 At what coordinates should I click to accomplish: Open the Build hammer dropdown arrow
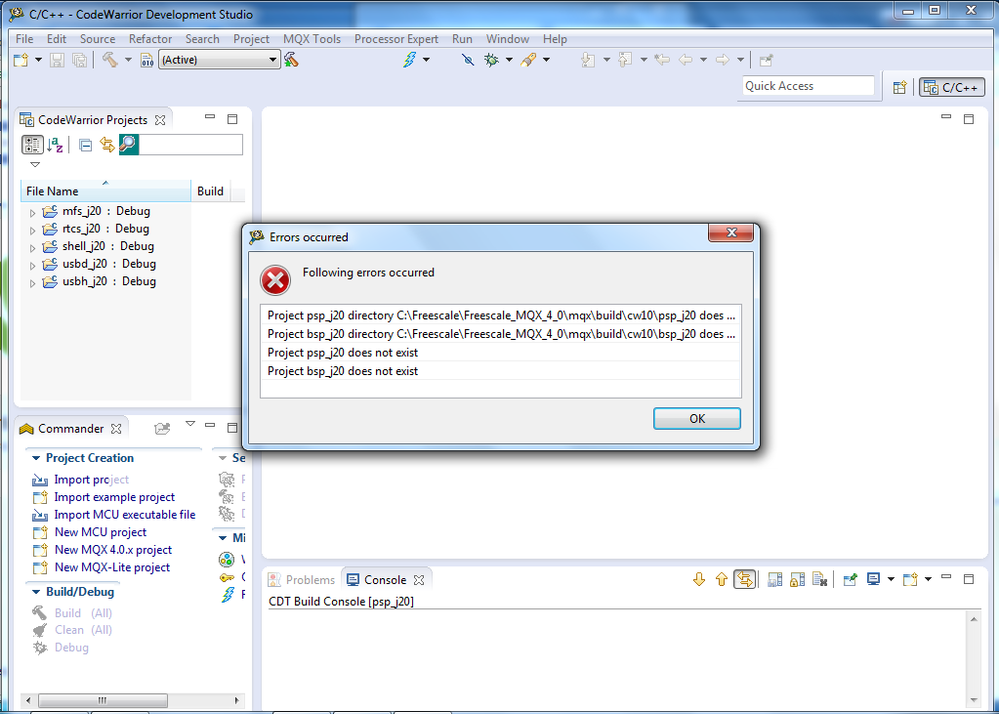128,60
